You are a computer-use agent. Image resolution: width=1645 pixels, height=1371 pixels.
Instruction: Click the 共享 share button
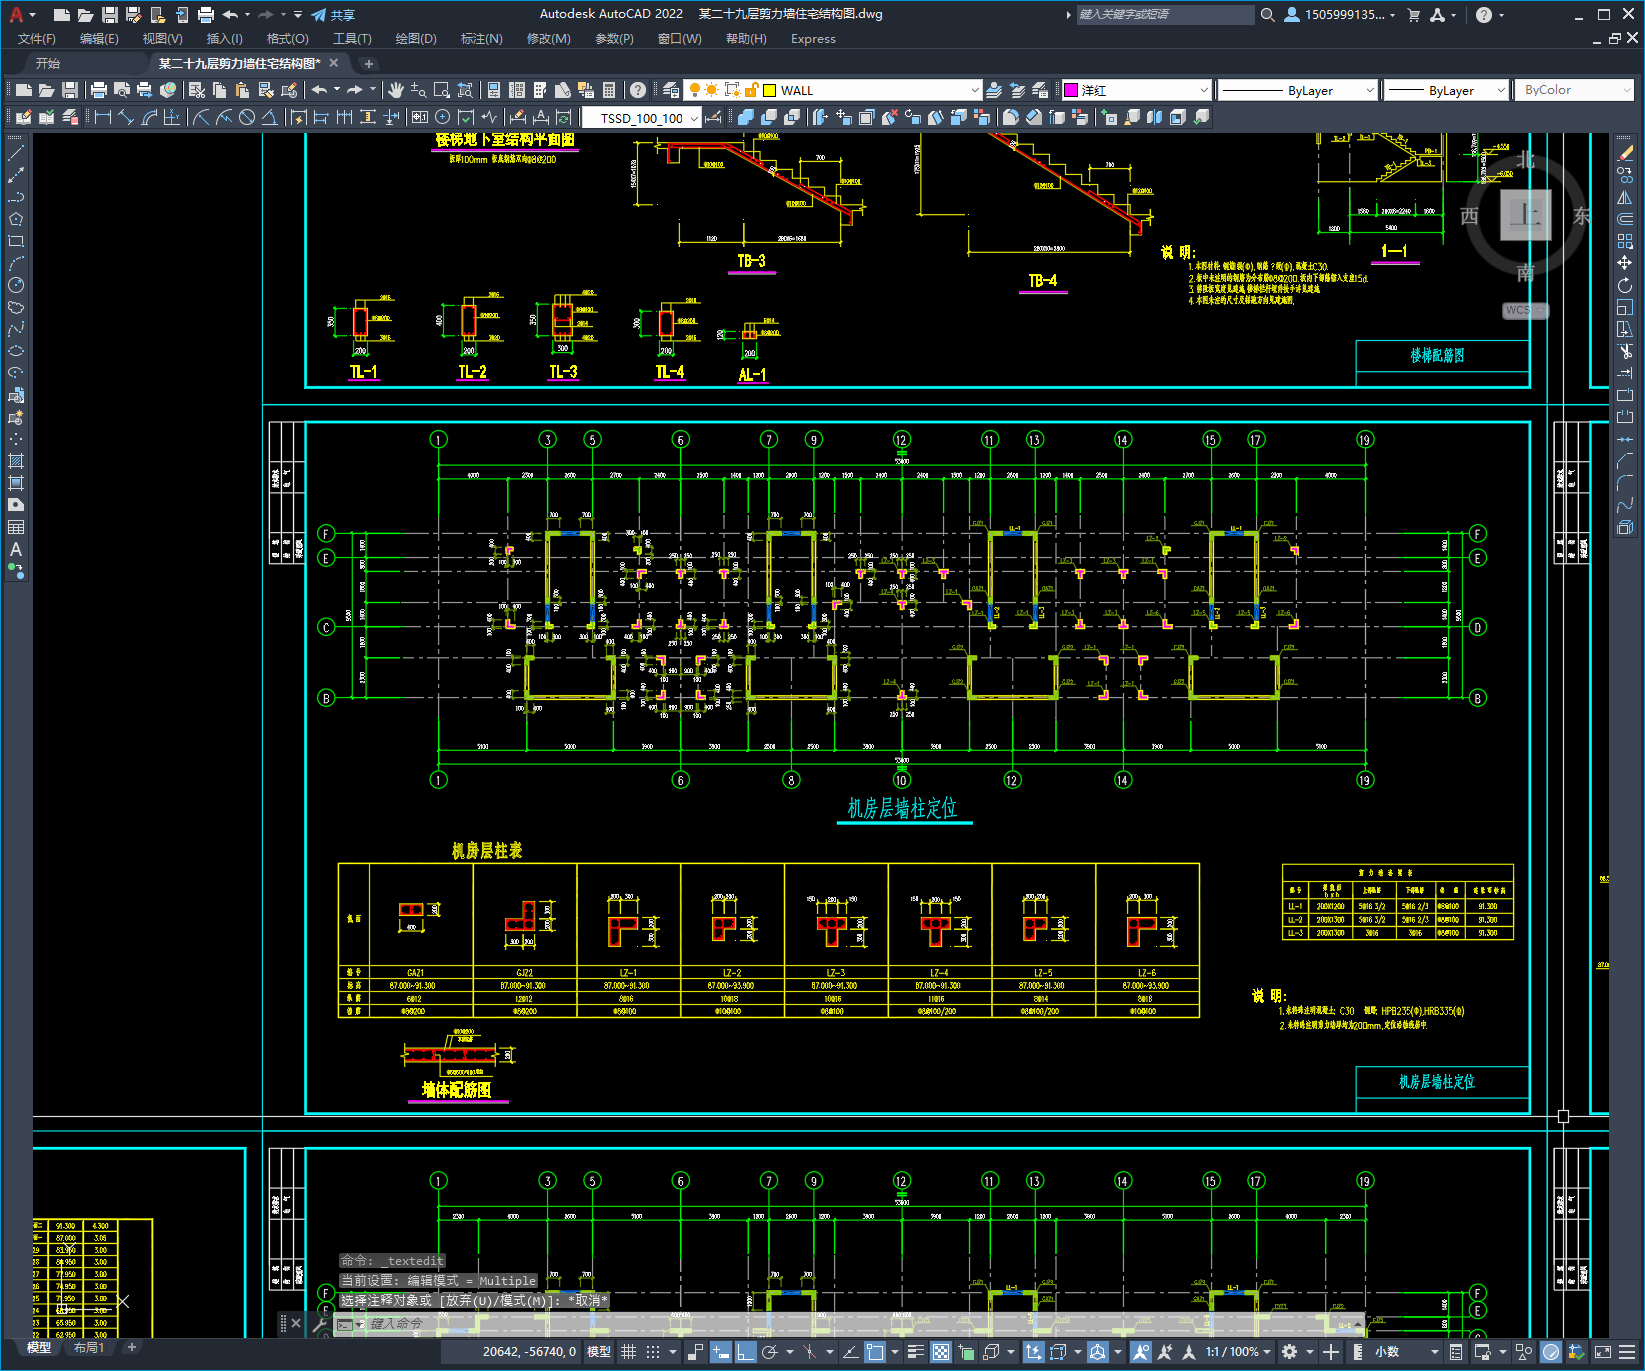333,15
